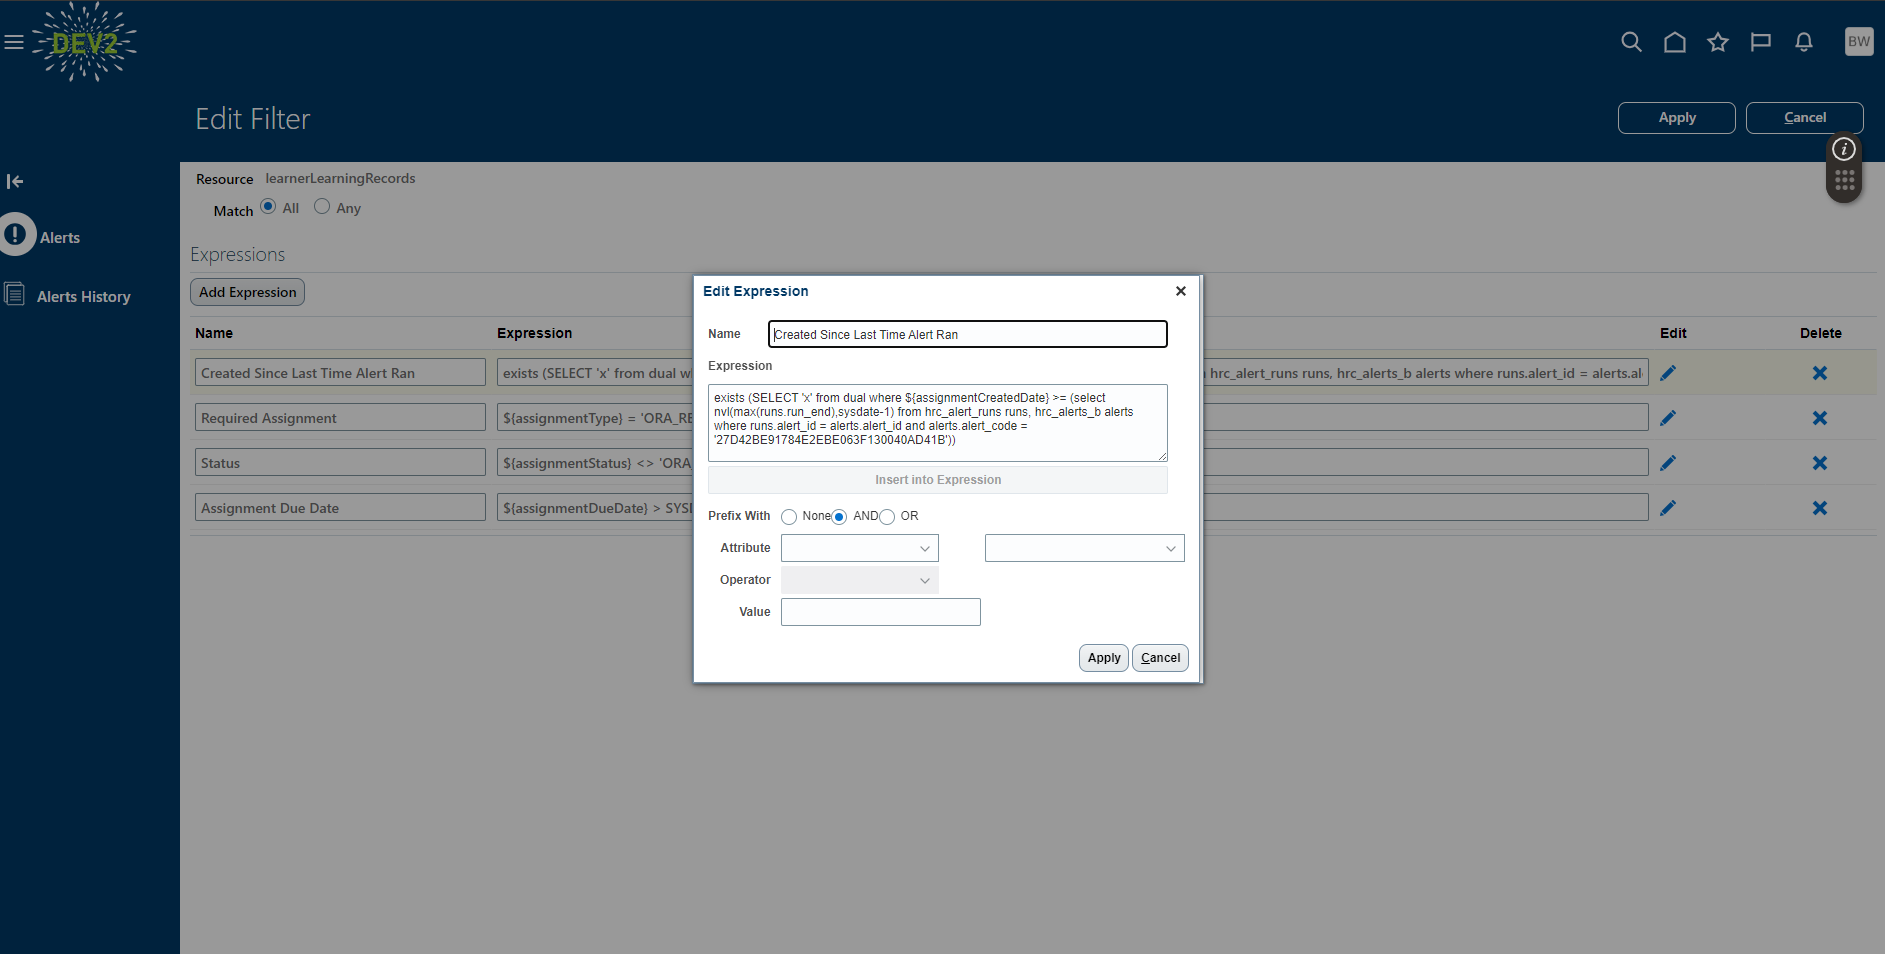The width and height of the screenshot is (1885, 954).
Task: Click Cancel in the page header
Action: coord(1805,118)
